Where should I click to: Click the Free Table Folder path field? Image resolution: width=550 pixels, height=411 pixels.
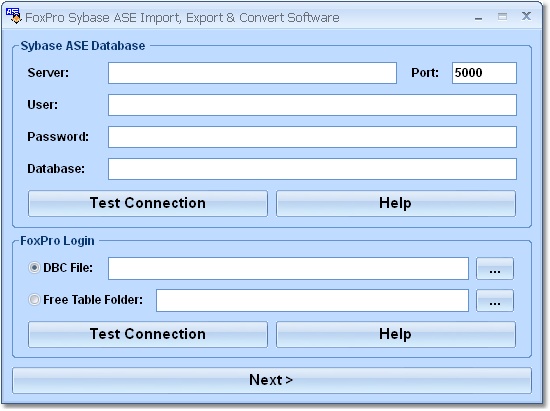312,301
